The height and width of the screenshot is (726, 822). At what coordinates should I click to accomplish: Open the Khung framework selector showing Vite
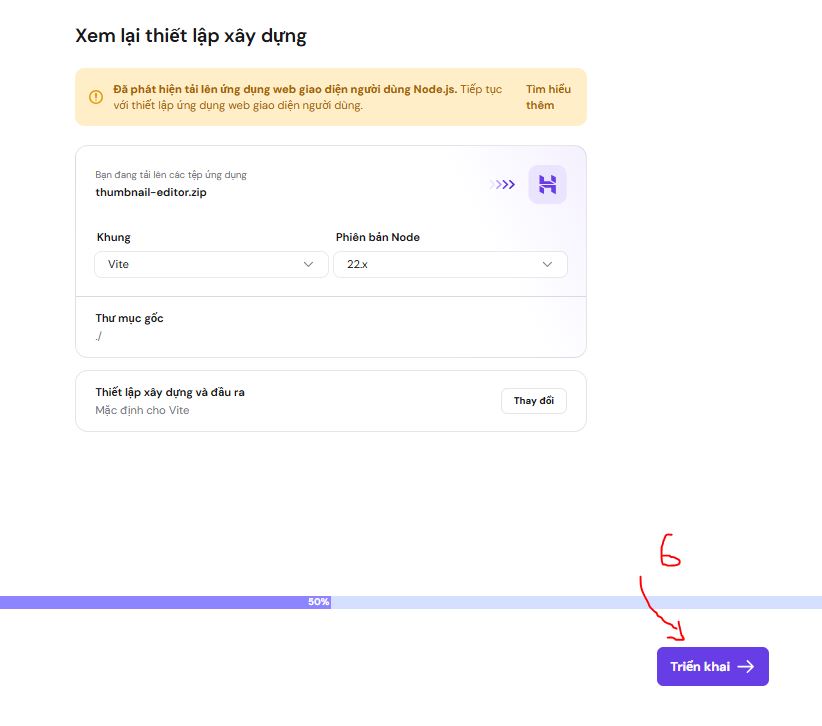click(x=210, y=264)
